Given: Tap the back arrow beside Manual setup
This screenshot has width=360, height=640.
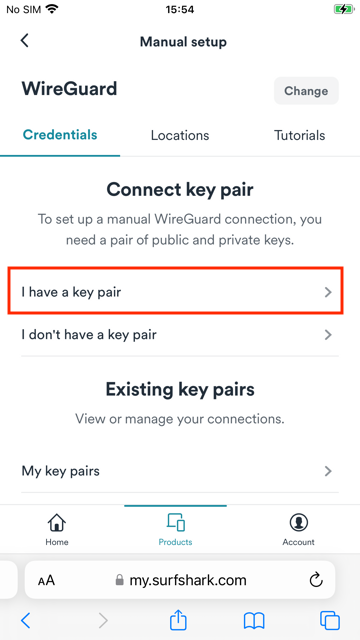Looking at the screenshot, I should (24, 41).
